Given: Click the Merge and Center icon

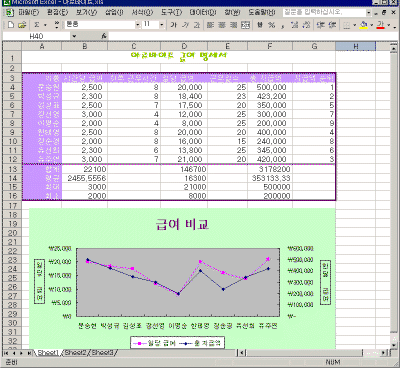Looking at the screenshot, I should click(245, 25).
